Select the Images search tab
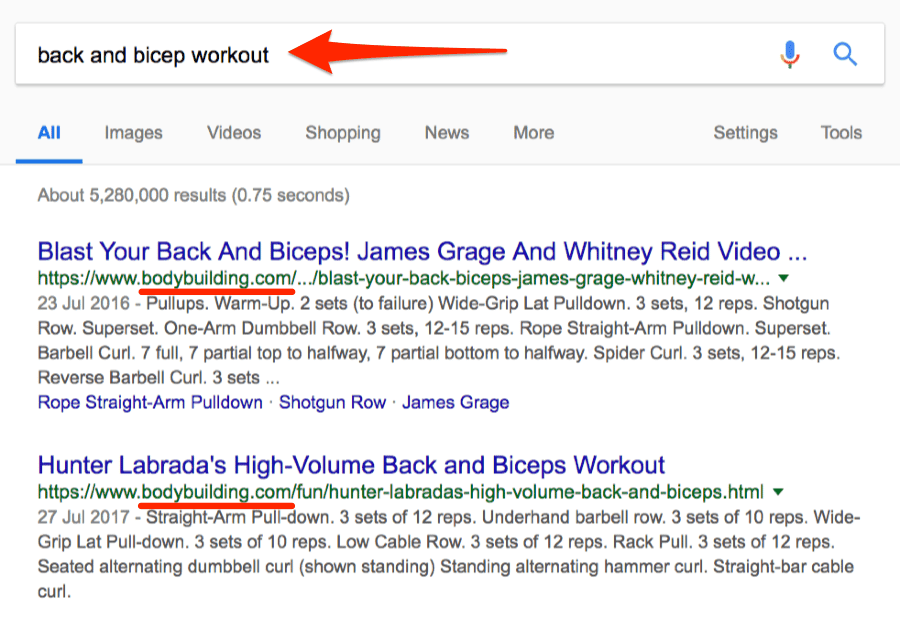 tap(133, 132)
